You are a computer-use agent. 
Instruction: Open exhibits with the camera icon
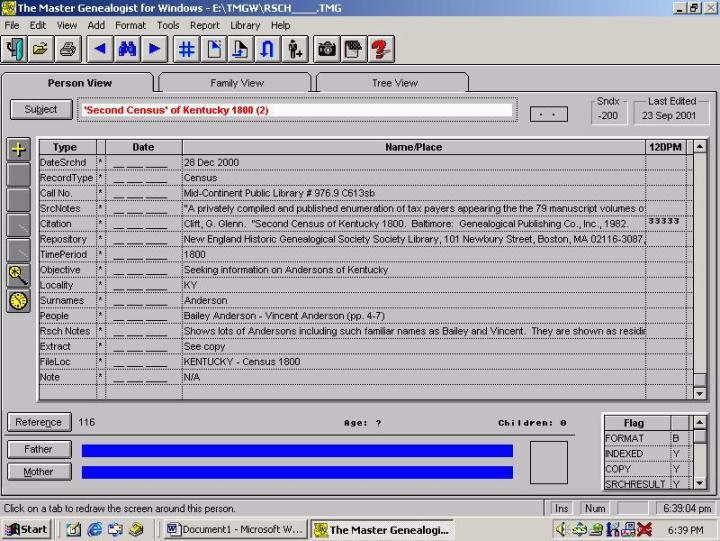pos(327,49)
